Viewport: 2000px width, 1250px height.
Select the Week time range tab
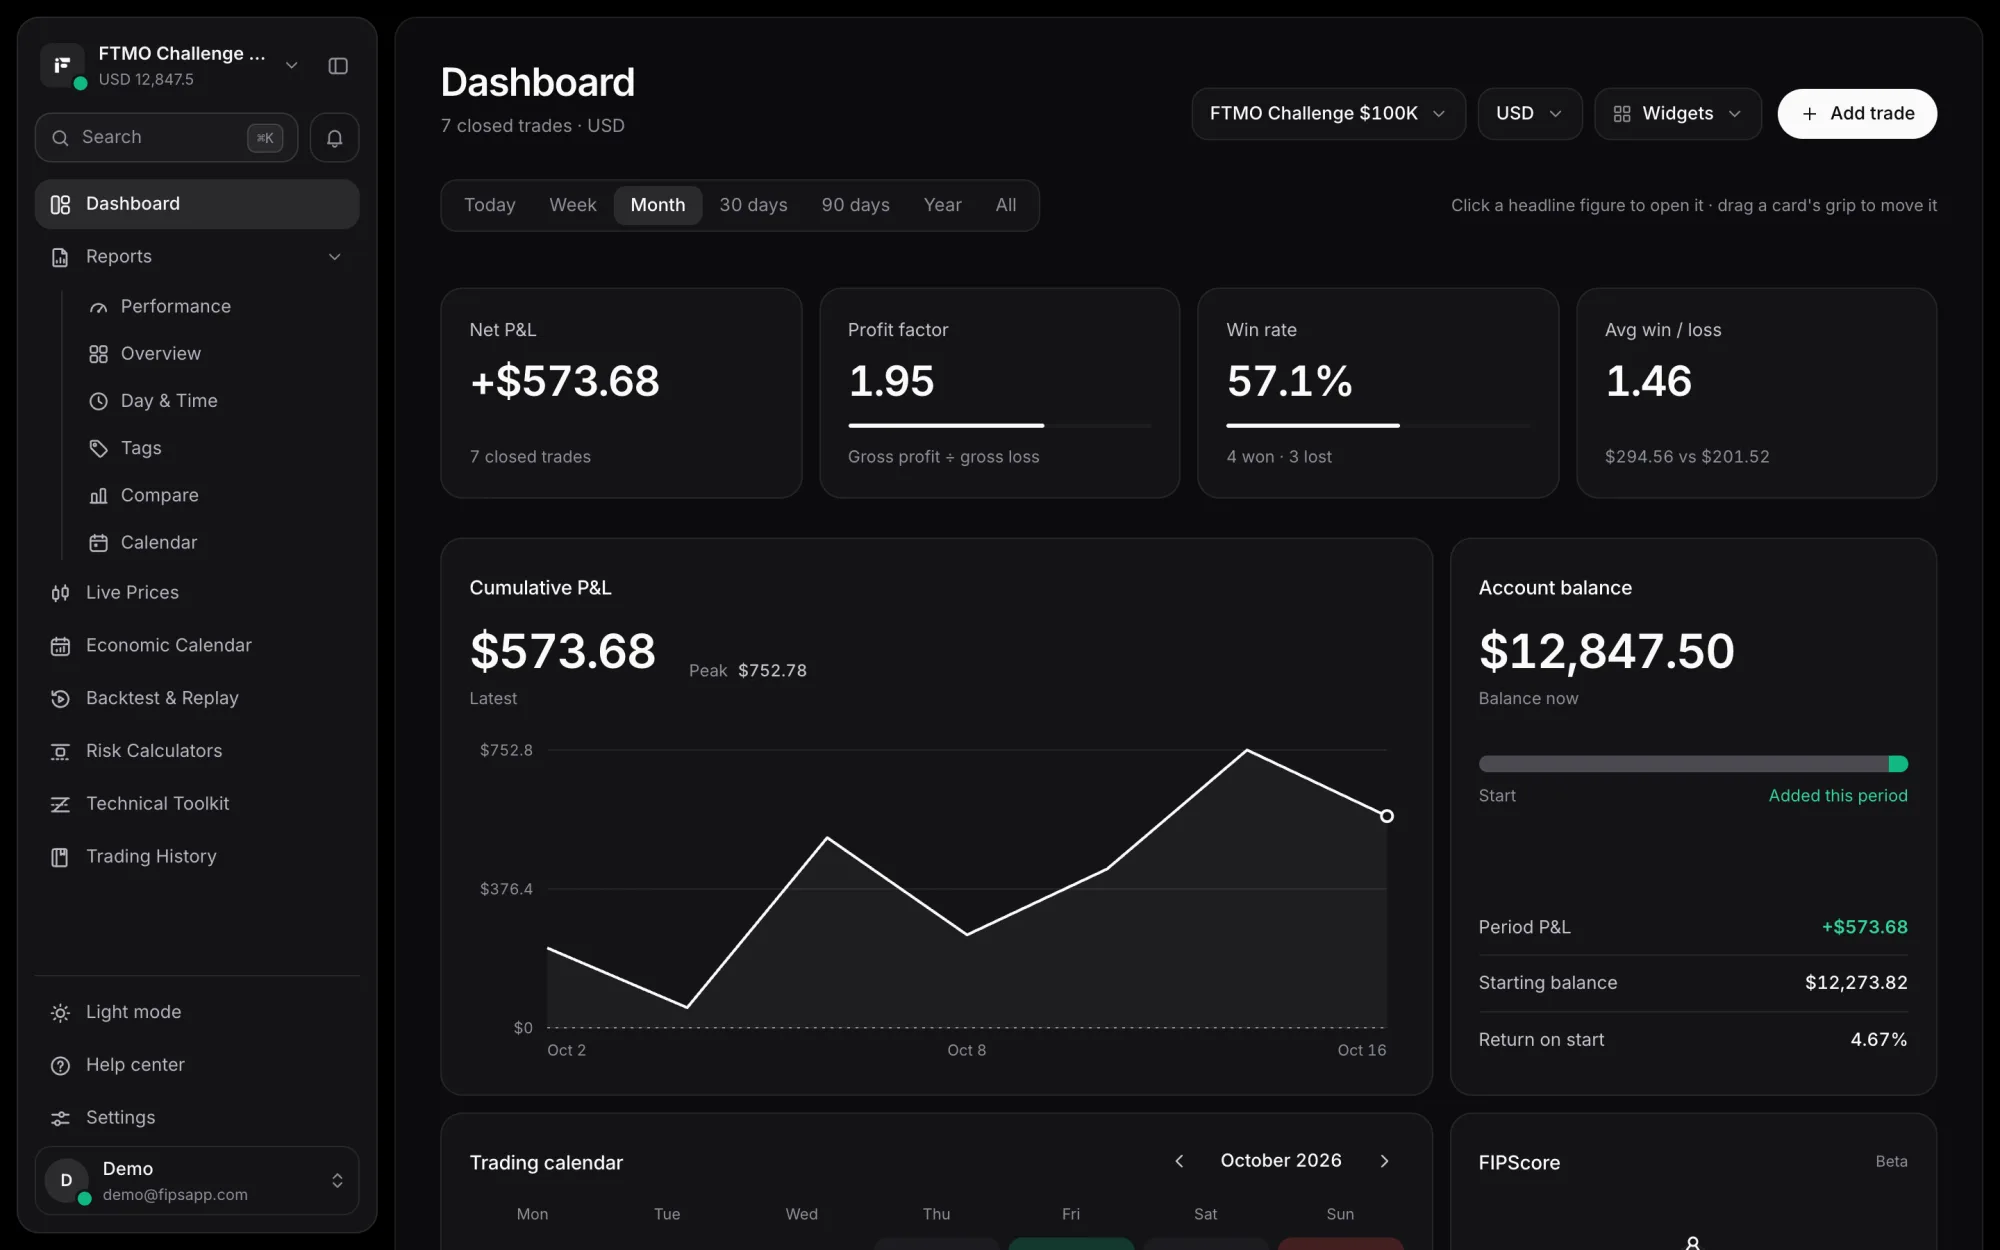573,205
